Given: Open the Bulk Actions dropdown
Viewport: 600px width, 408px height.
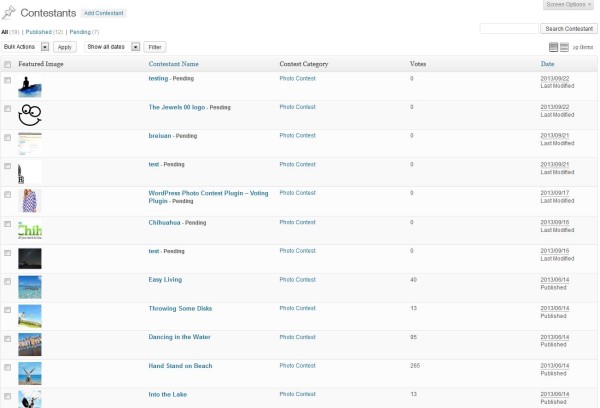Looking at the screenshot, I should pos(26,47).
